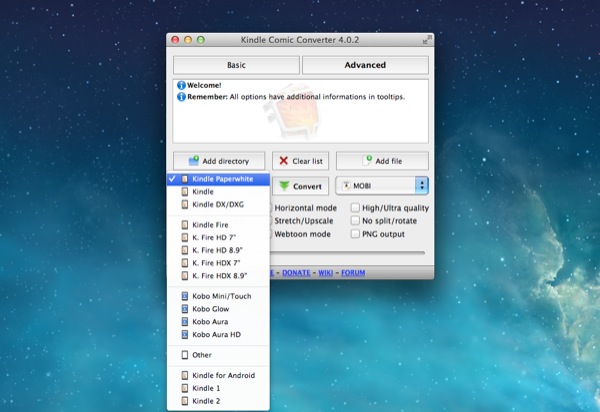Image resolution: width=600 pixels, height=412 pixels.
Task: Enable High/Ultra quality checkbox
Action: pos(355,208)
